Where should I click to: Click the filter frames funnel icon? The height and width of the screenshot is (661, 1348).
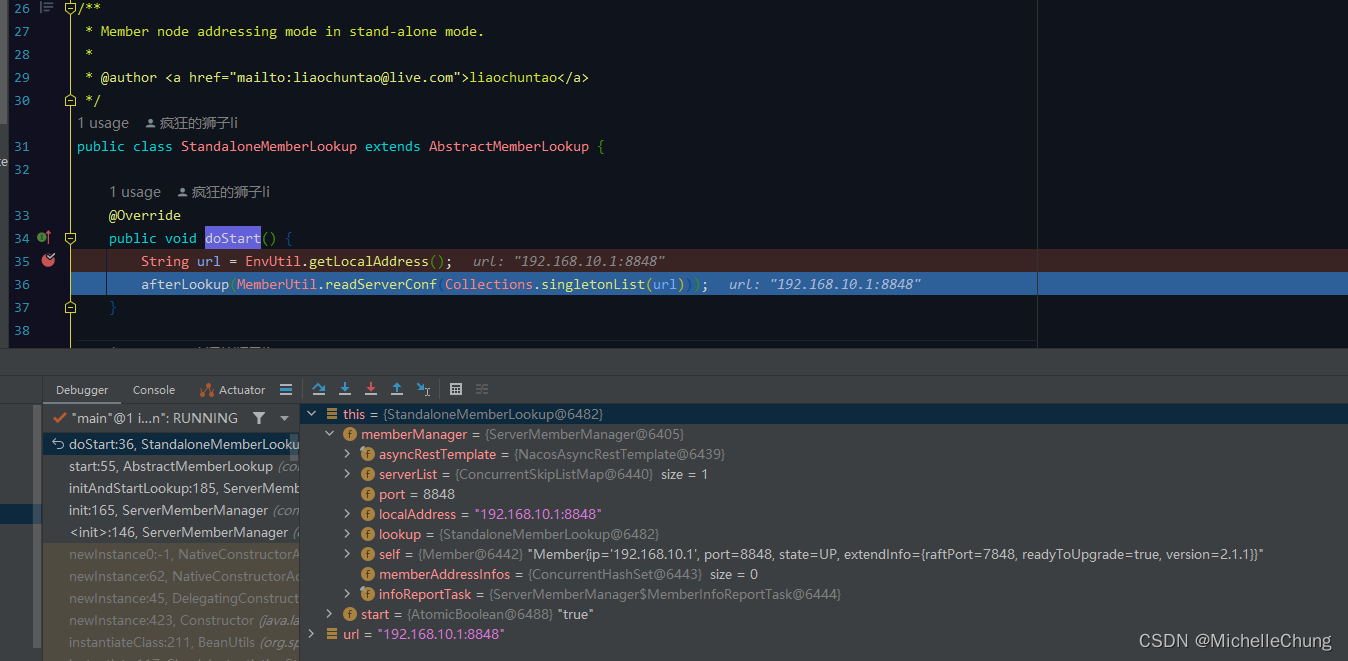(259, 418)
